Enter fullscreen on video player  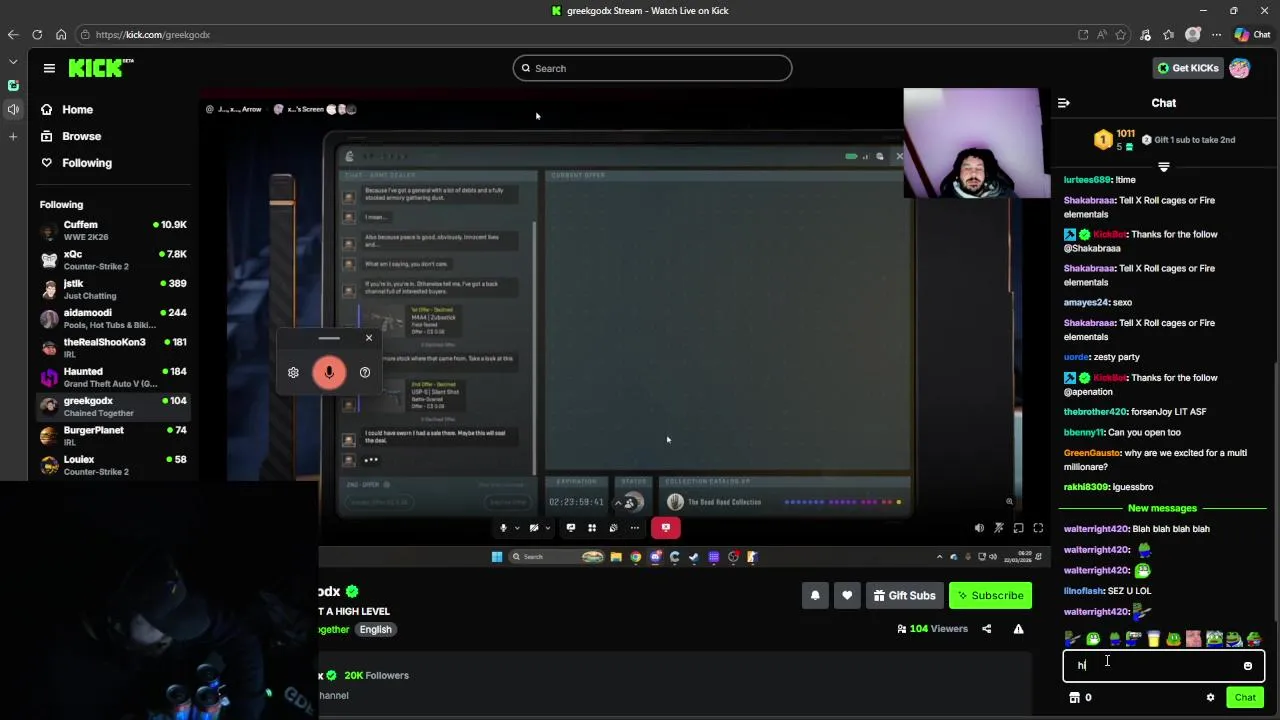coord(1038,528)
